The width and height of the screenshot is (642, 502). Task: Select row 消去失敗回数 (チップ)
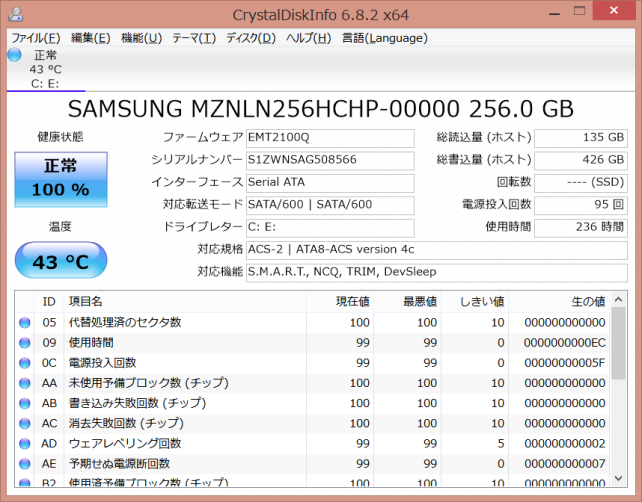click(312, 423)
